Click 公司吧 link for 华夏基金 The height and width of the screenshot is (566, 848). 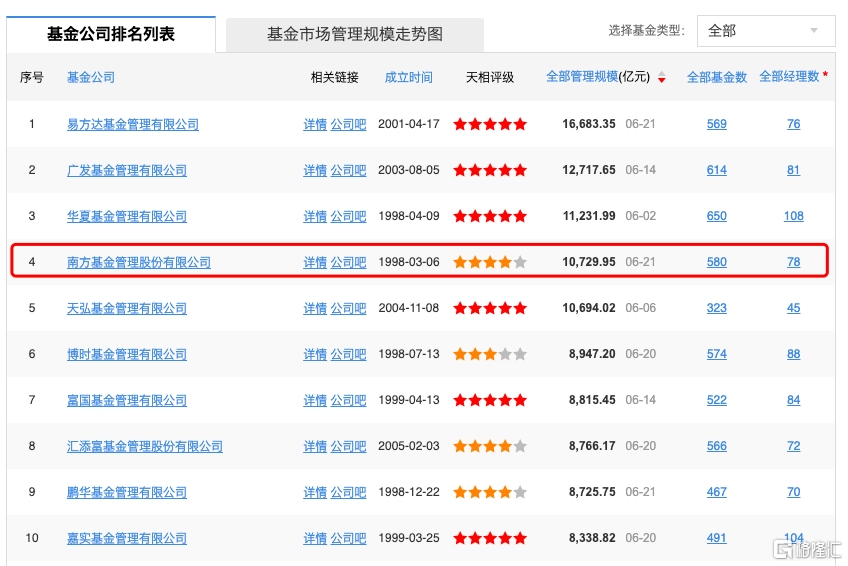pyautogui.click(x=348, y=216)
